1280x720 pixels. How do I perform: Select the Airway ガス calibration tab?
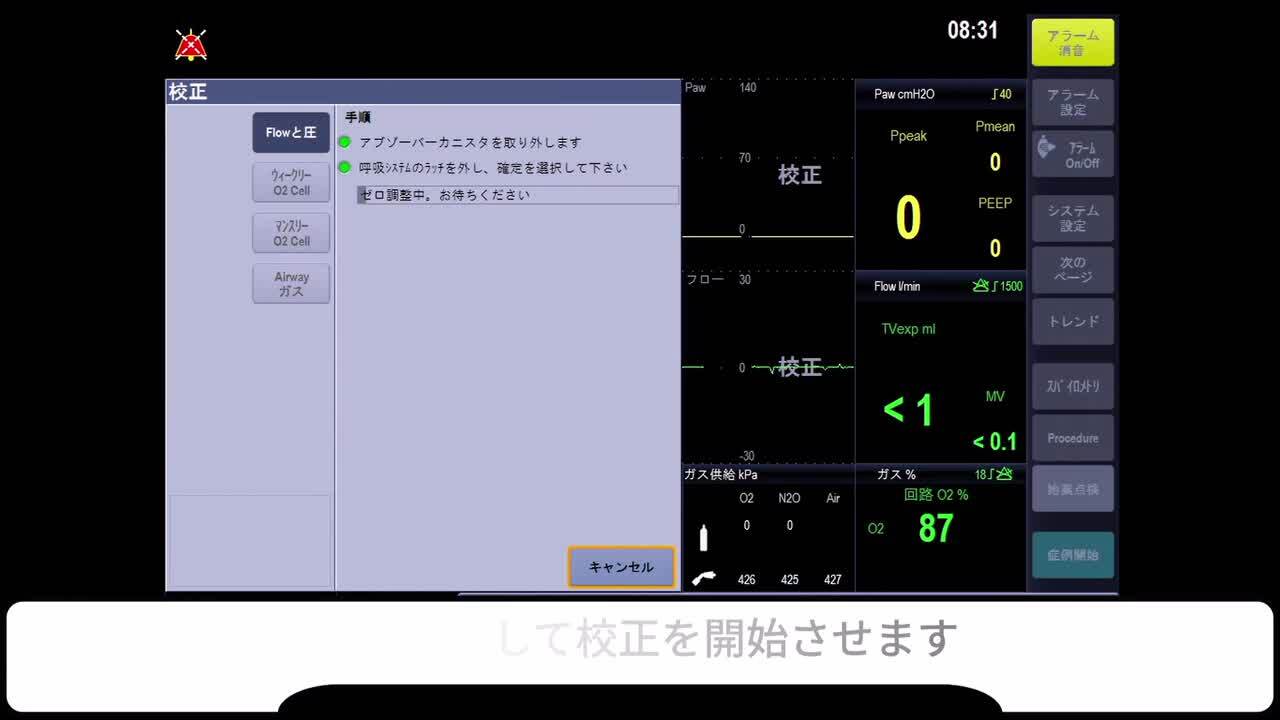pos(291,284)
